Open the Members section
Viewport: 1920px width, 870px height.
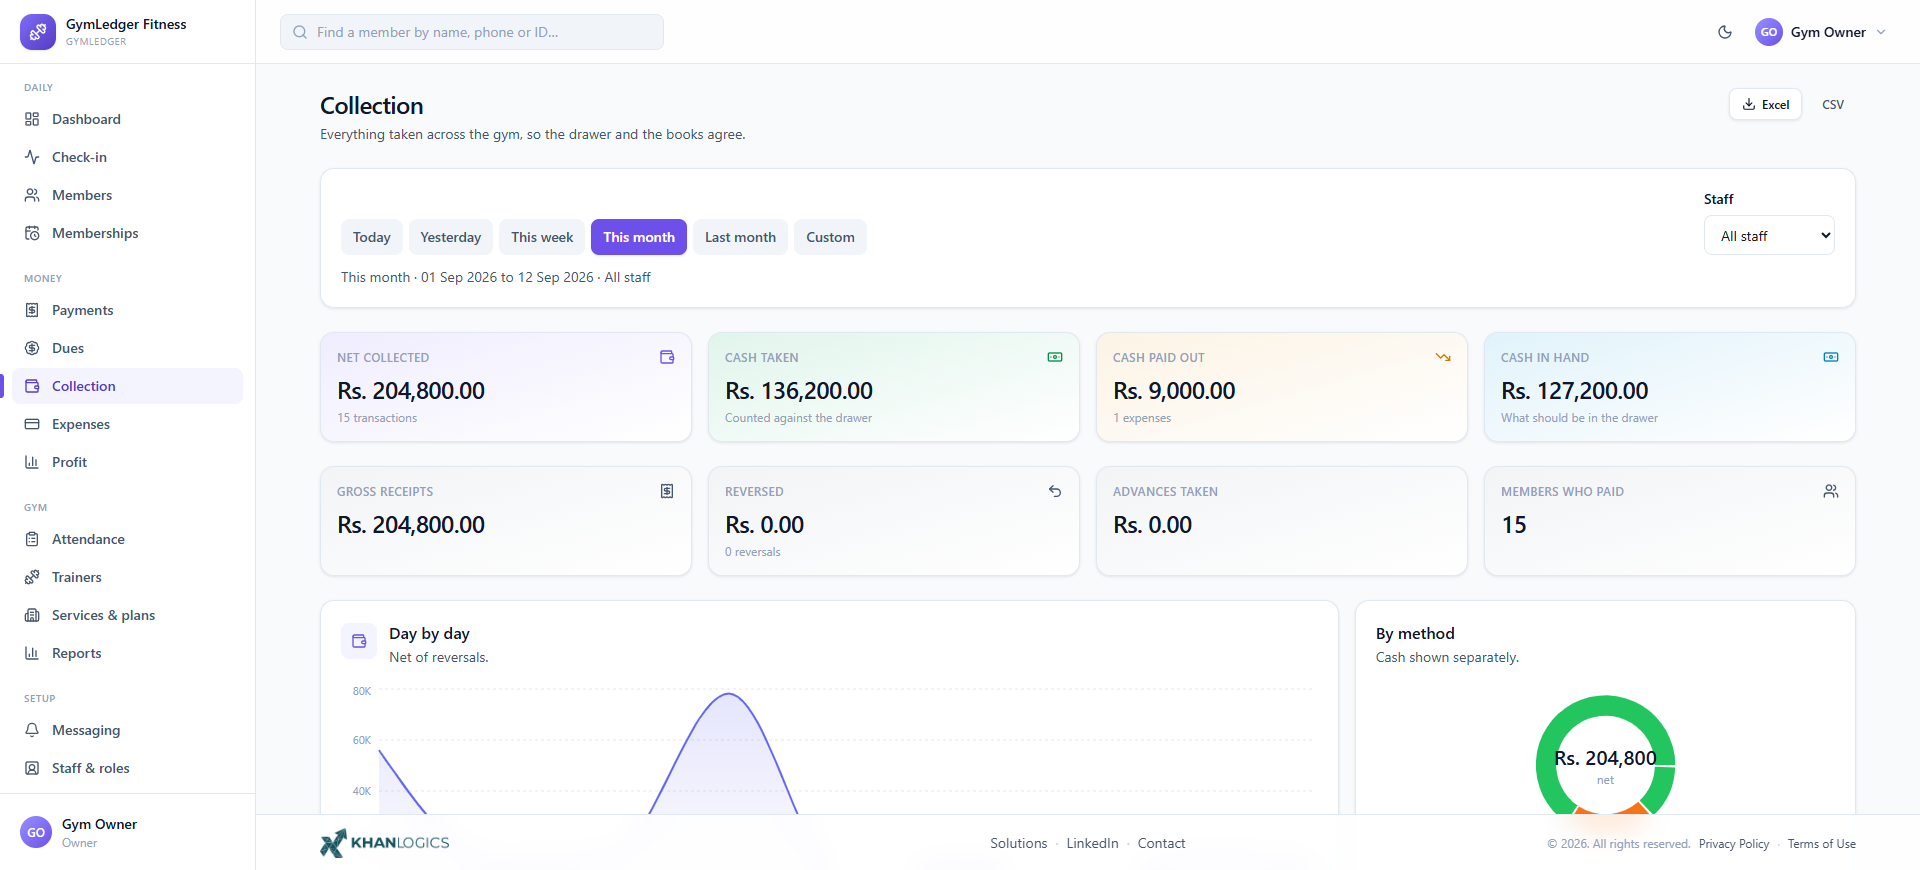128,195
